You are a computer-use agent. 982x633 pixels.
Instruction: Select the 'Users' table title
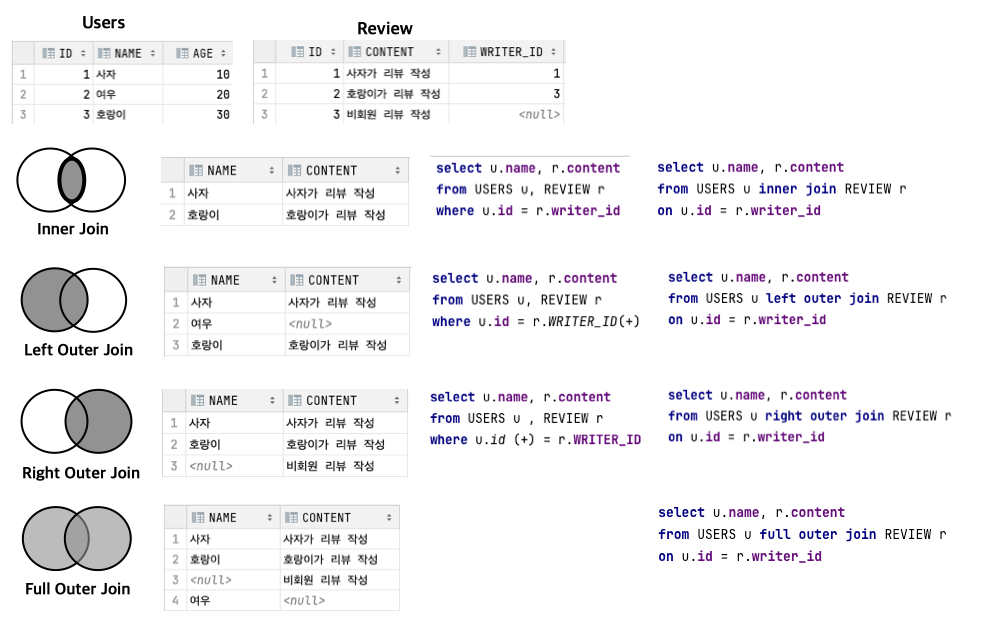pyautogui.click(x=103, y=23)
